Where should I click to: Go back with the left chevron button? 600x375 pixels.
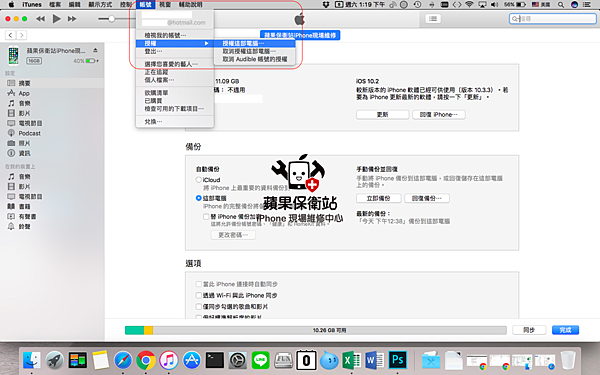pos(11,35)
